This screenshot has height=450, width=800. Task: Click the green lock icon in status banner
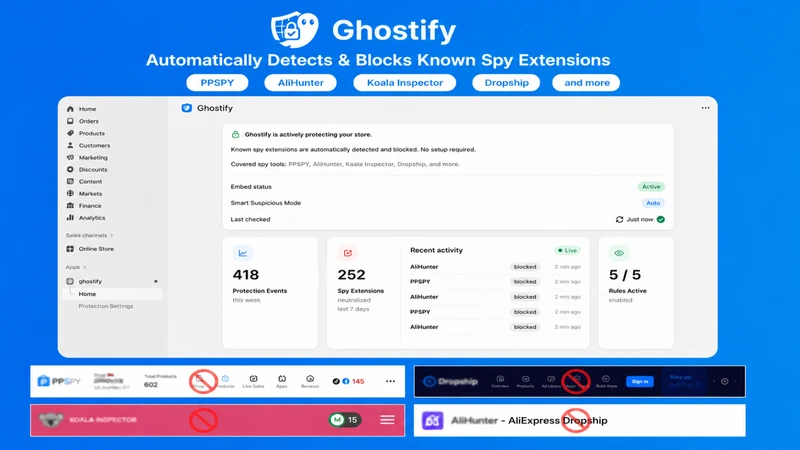pos(235,135)
